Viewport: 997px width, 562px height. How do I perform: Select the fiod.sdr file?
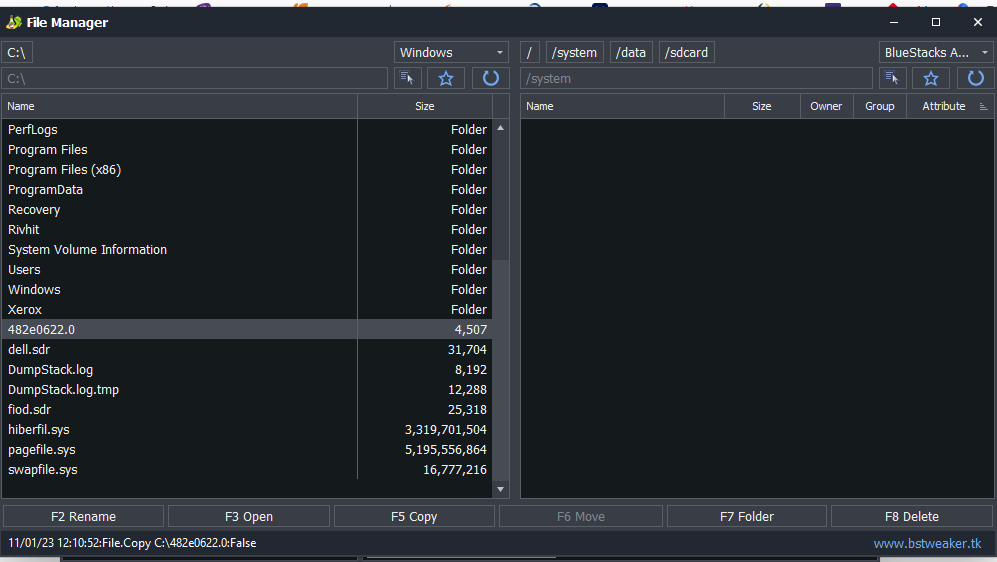coord(247,409)
